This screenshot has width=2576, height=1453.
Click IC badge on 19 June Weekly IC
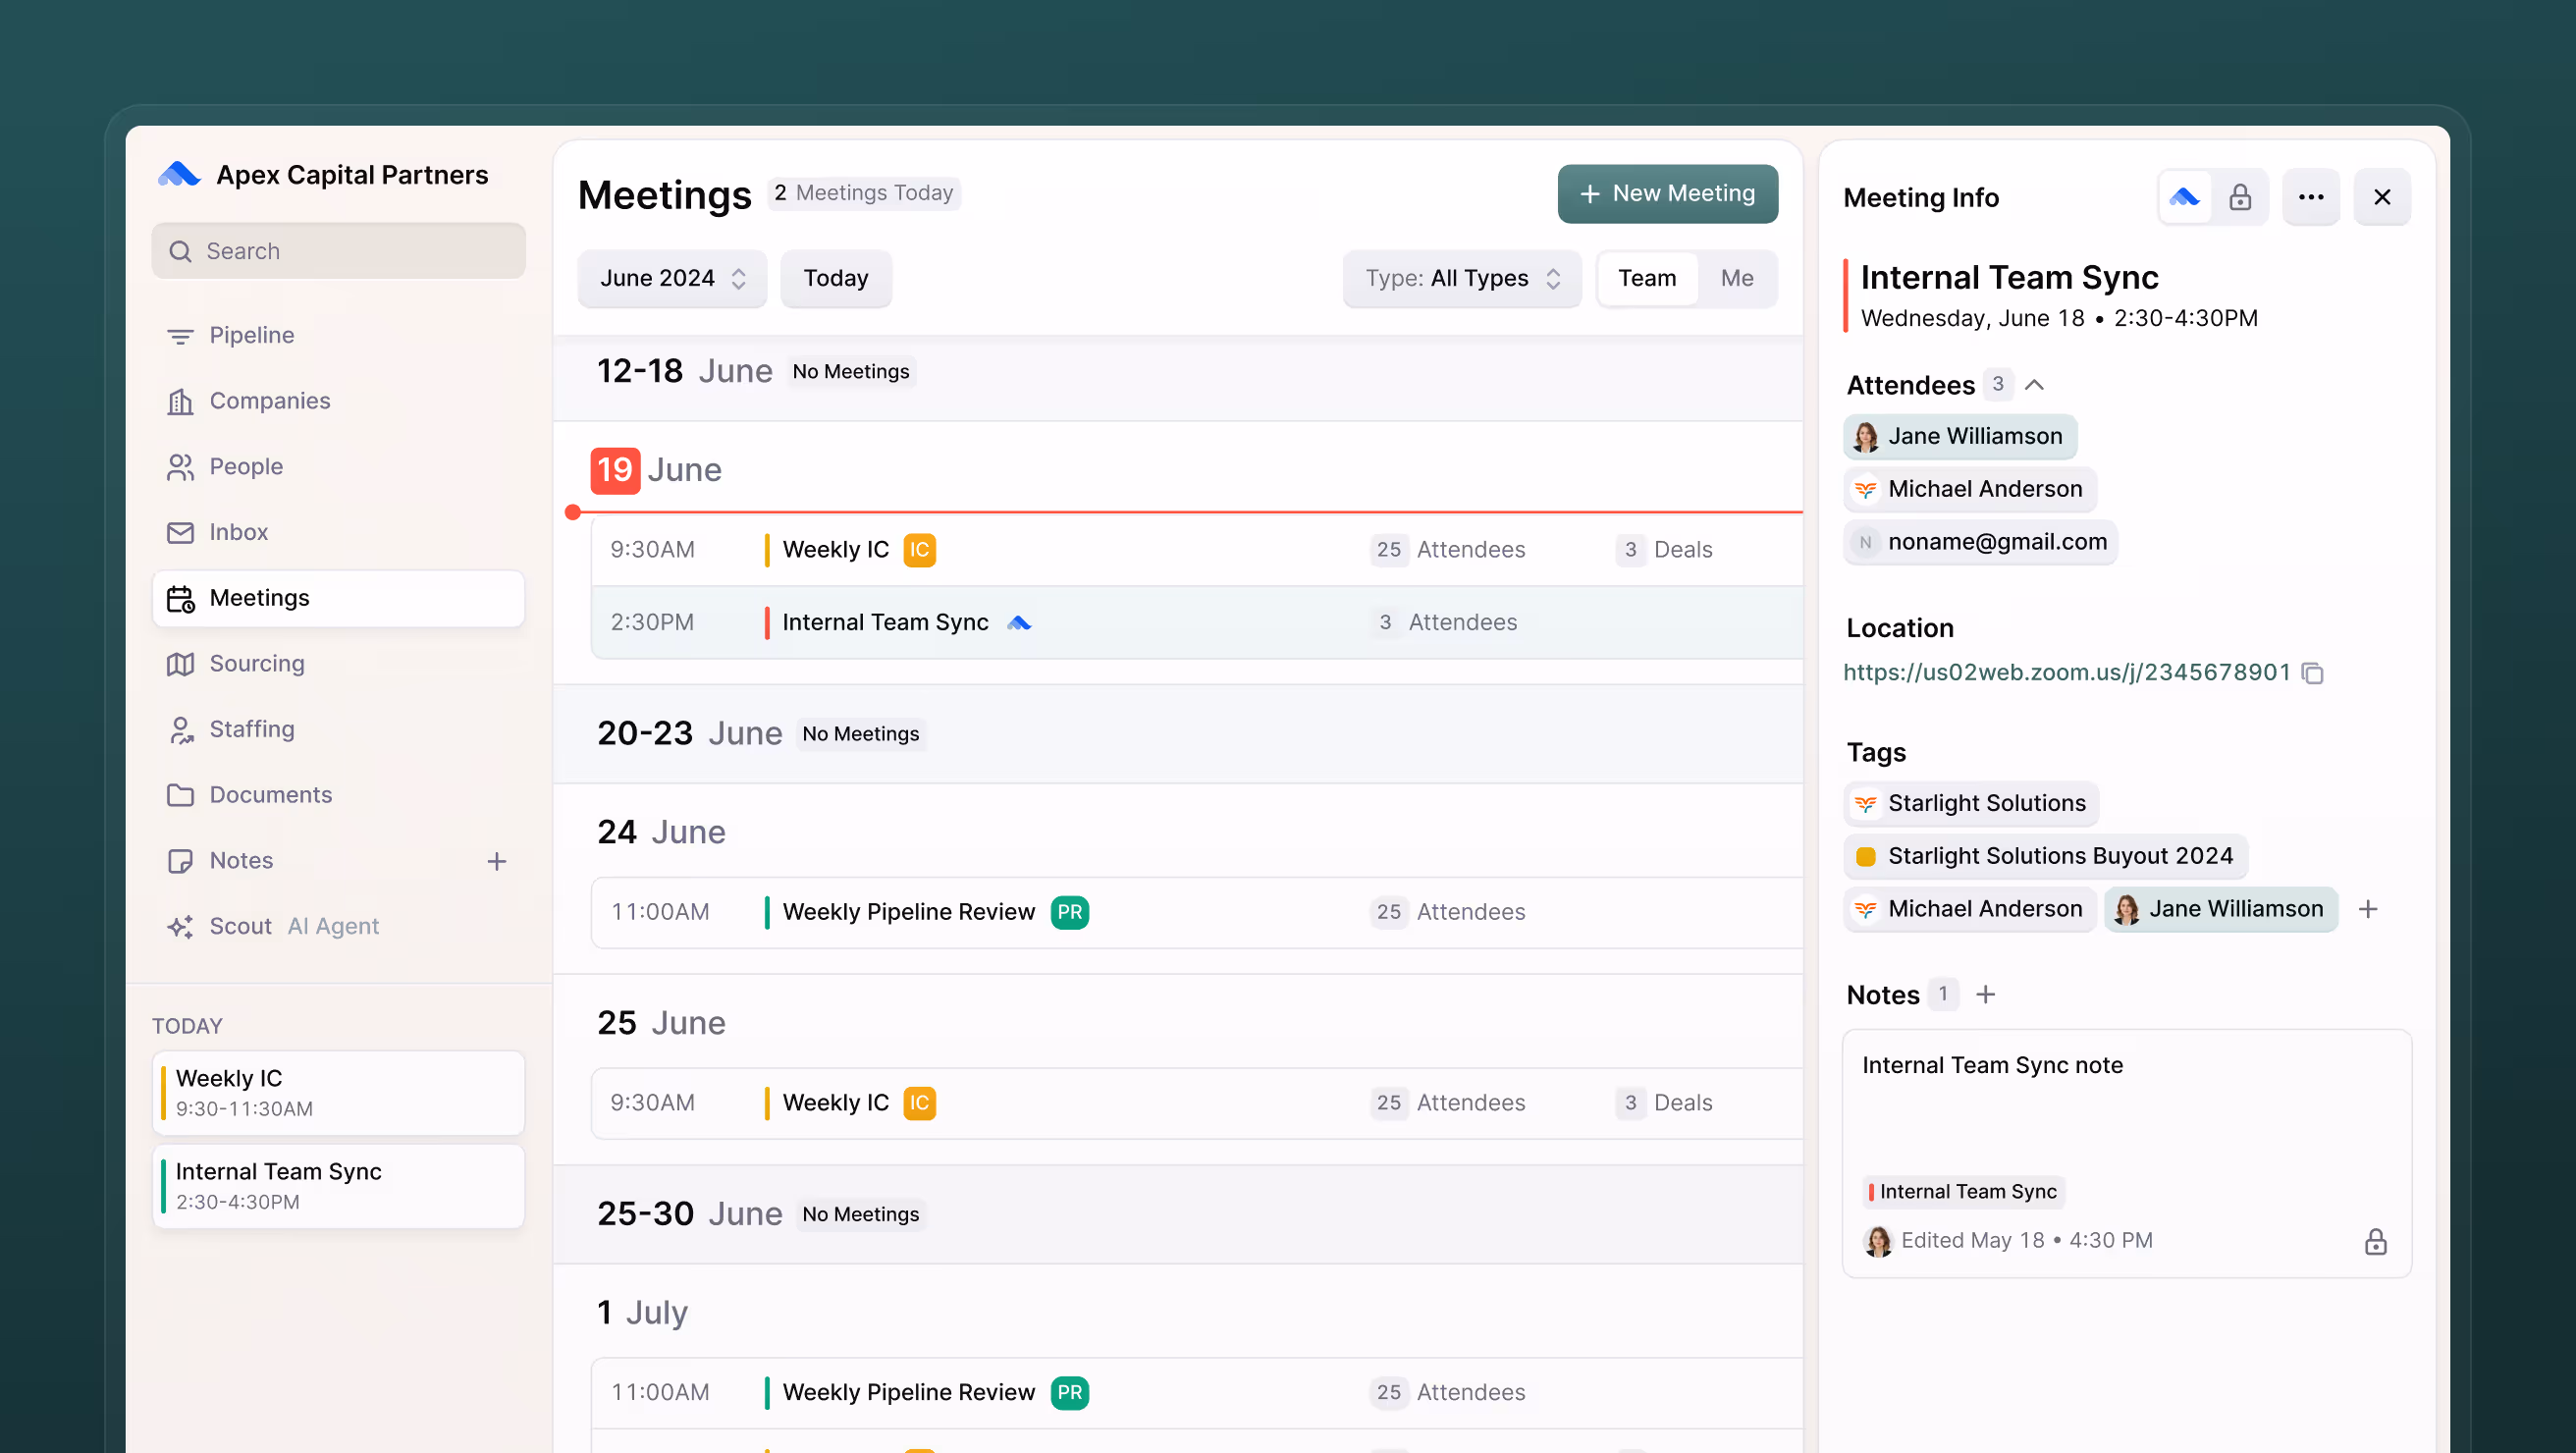[x=919, y=550]
